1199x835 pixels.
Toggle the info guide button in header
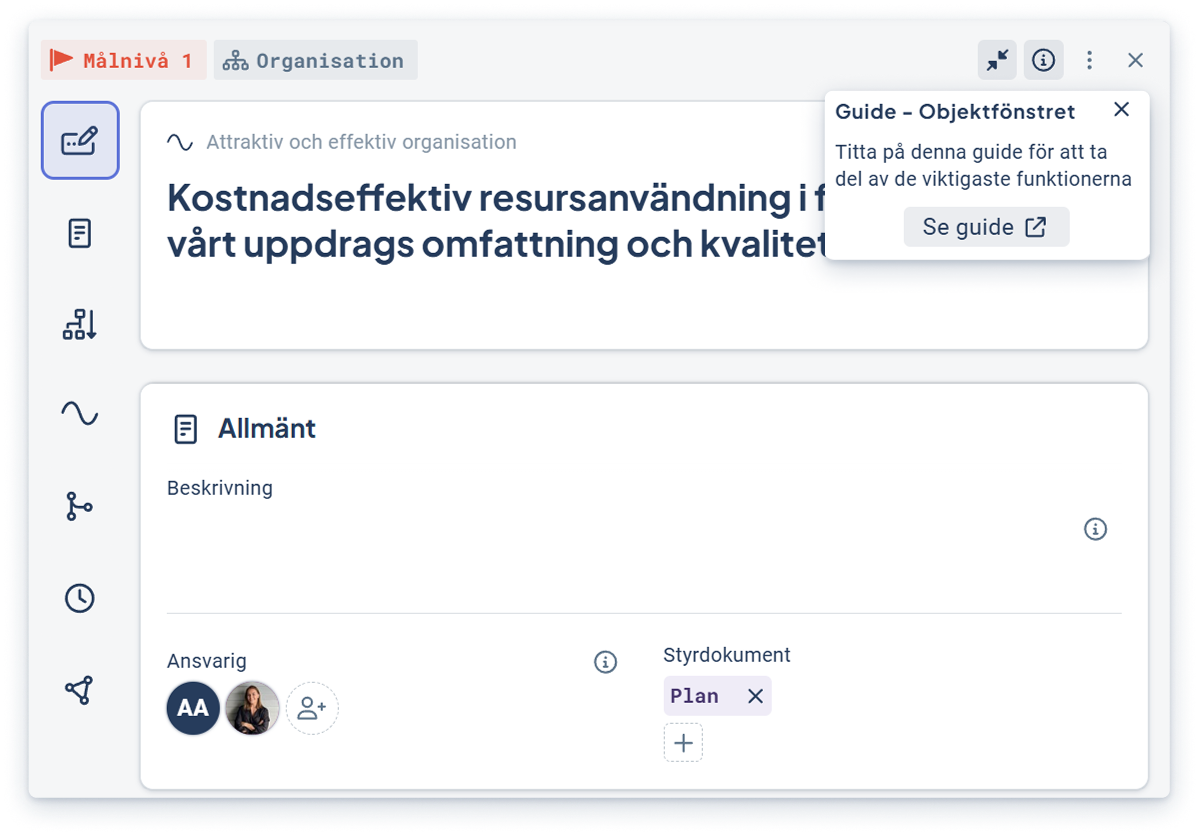[x=1043, y=60]
